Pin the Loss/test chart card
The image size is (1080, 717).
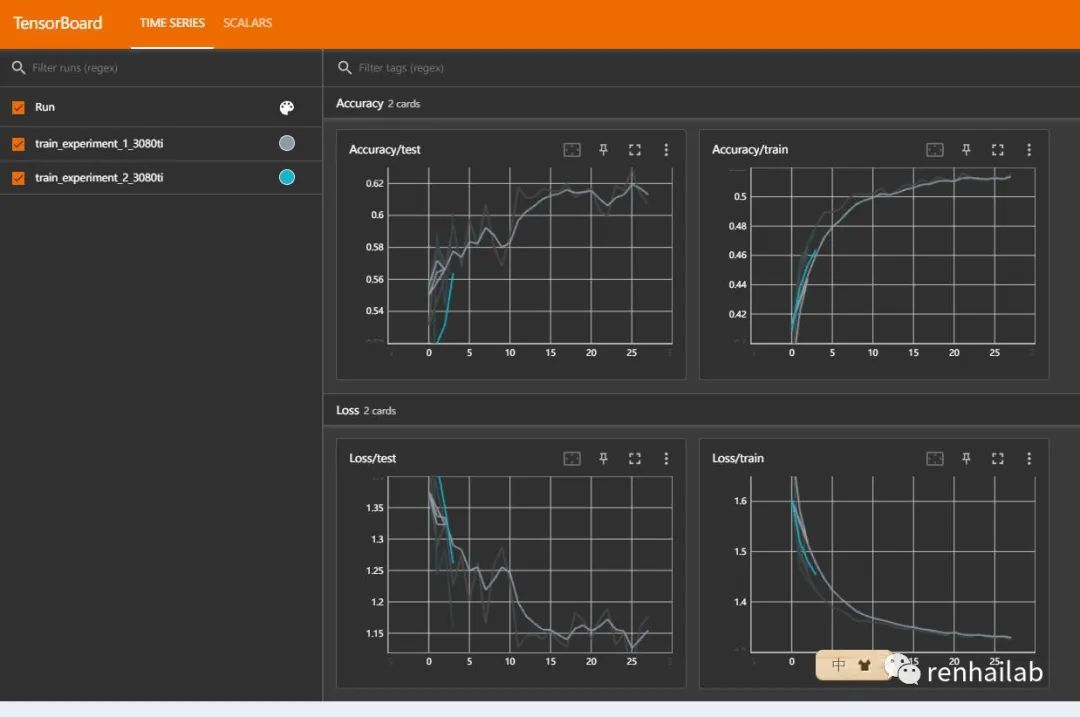pyautogui.click(x=603, y=458)
